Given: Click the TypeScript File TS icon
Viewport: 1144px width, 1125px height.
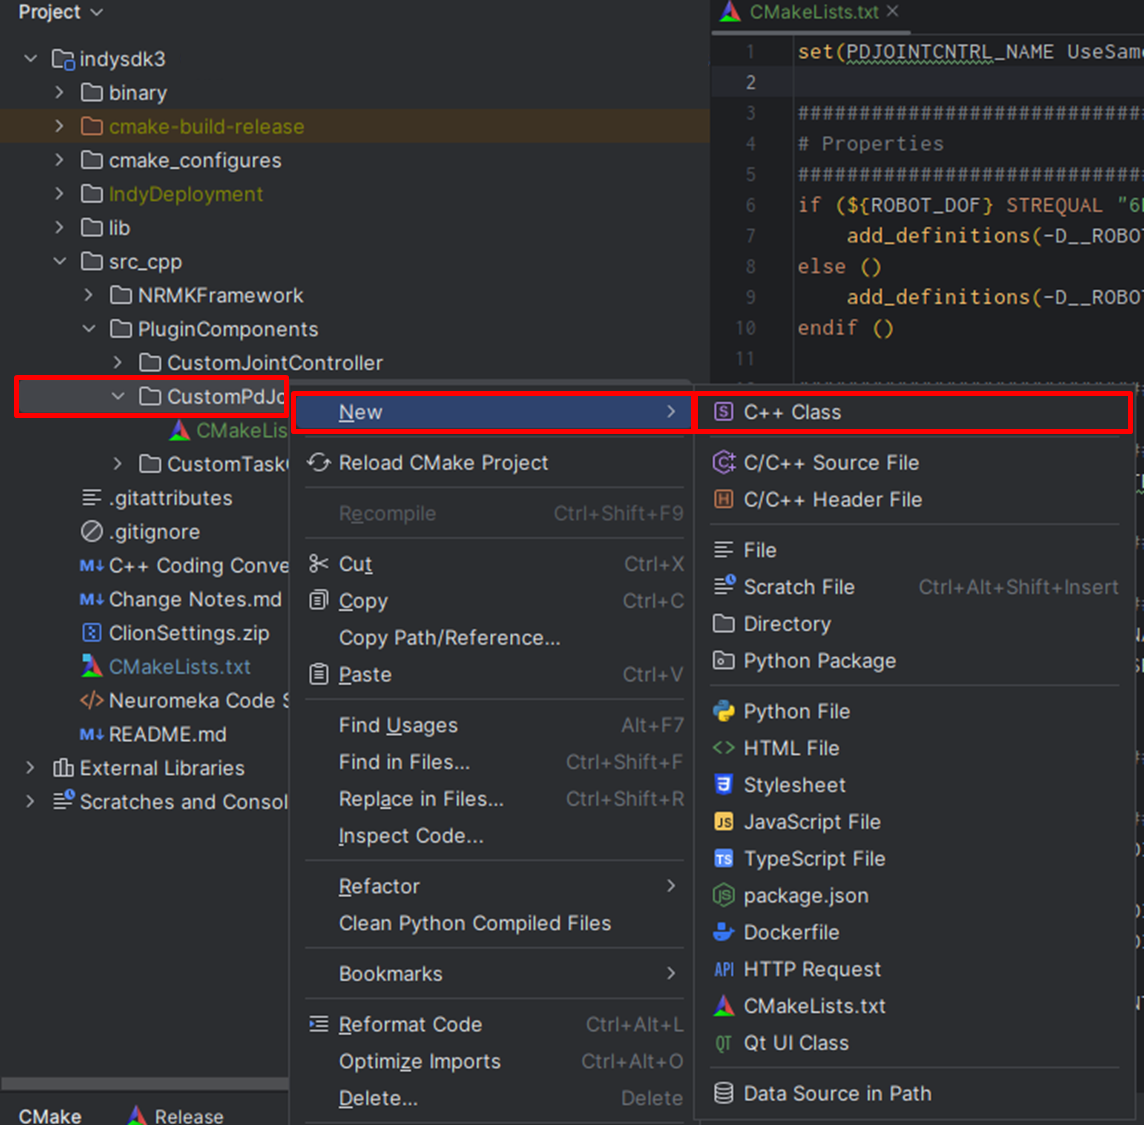Looking at the screenshot, I should pos(723,859).
